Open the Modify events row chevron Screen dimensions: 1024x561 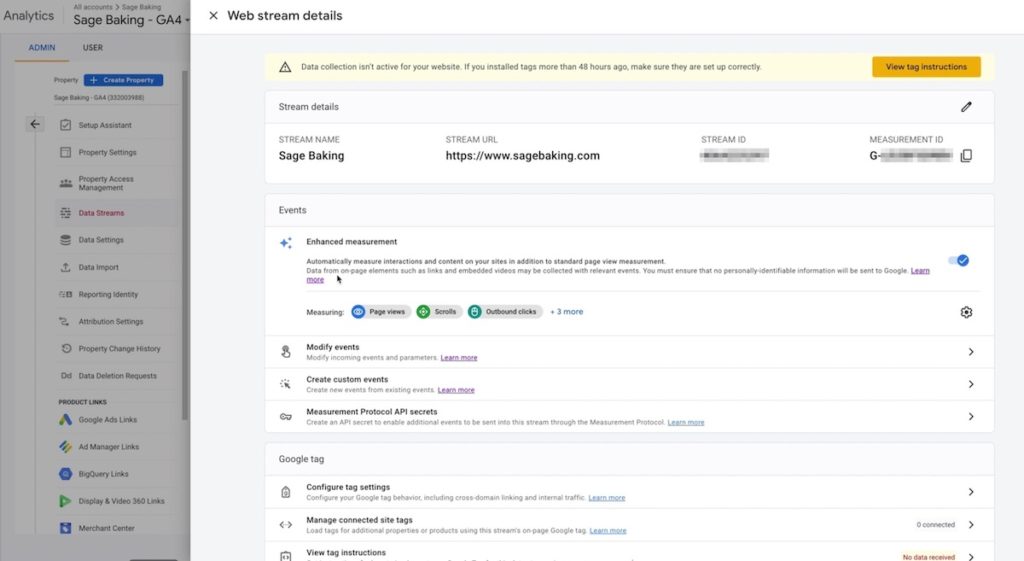970,352
